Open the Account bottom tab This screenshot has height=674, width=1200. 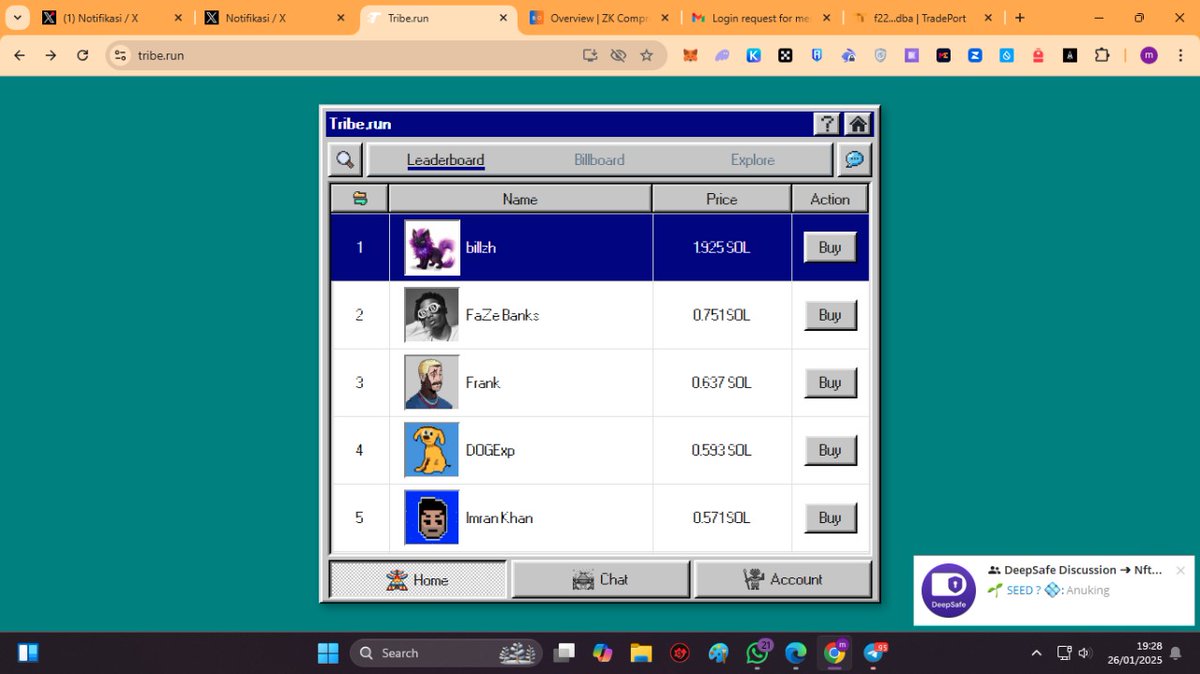(x=783, y=579)
